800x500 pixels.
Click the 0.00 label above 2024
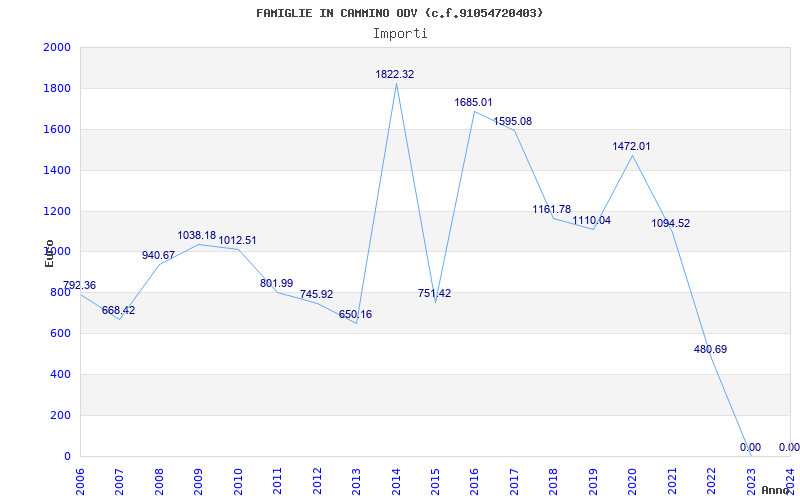(x=789, y=447)
